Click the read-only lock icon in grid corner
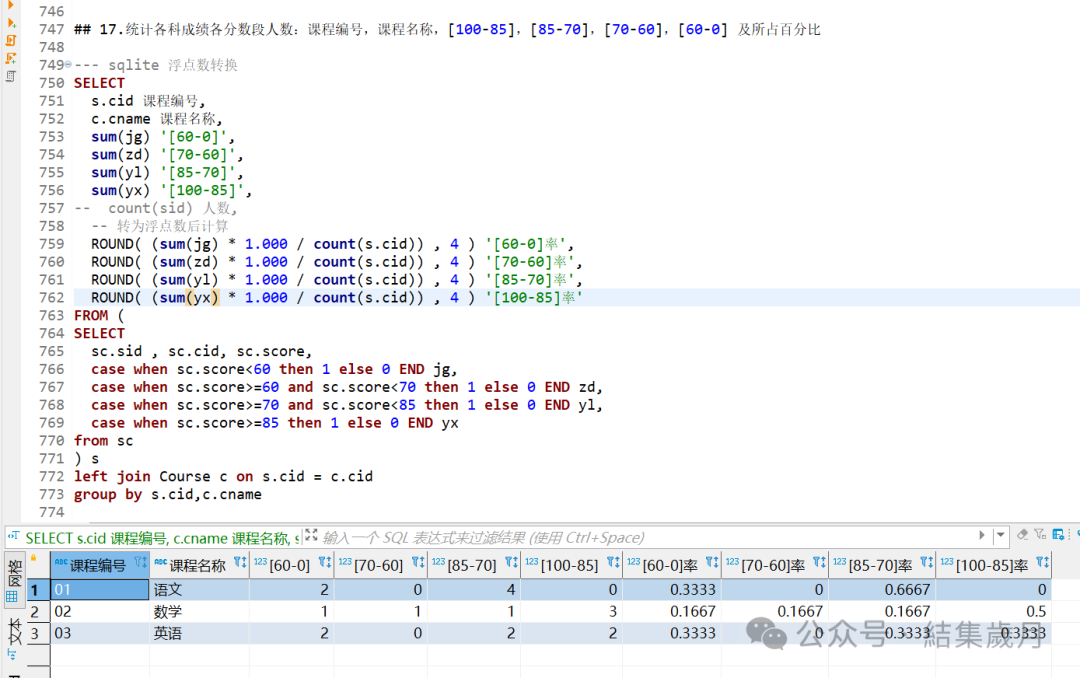The image size is (1080, 678). pos(33,559)
